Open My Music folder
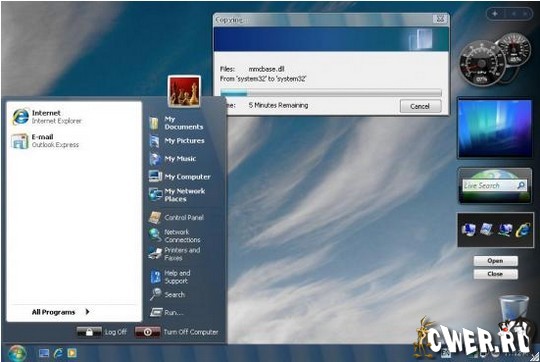The height and width of the screenshot is (362, 540). [x=173, y=159]
